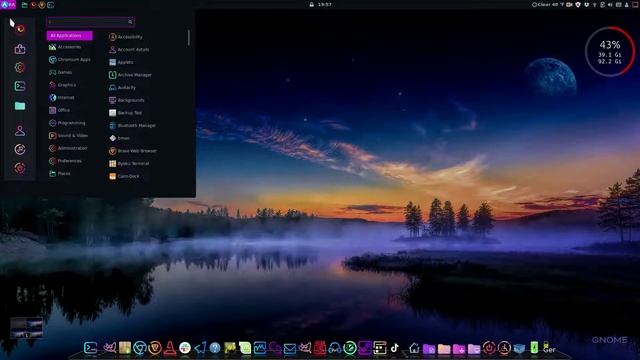Launch Archive Manager from applications list
This screenshot has height=360, width=640.
coord(130,75)
